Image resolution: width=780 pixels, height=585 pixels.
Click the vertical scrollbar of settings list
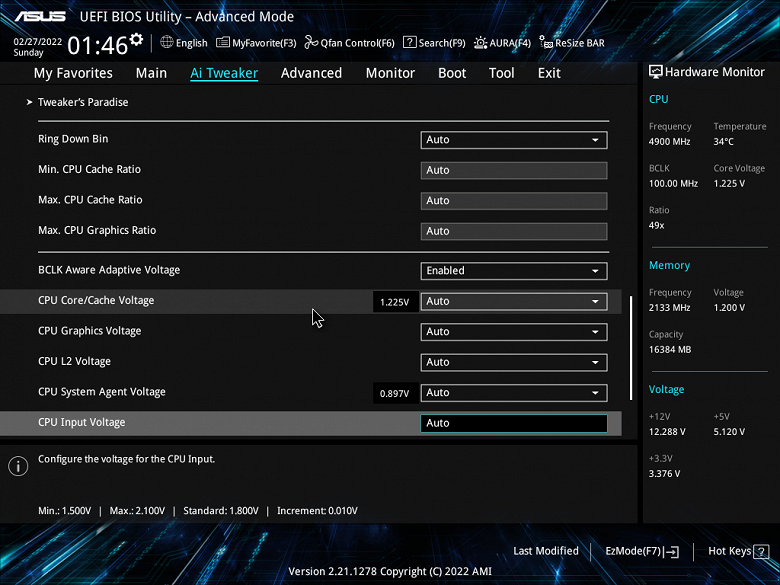click(x=631, y=348)
